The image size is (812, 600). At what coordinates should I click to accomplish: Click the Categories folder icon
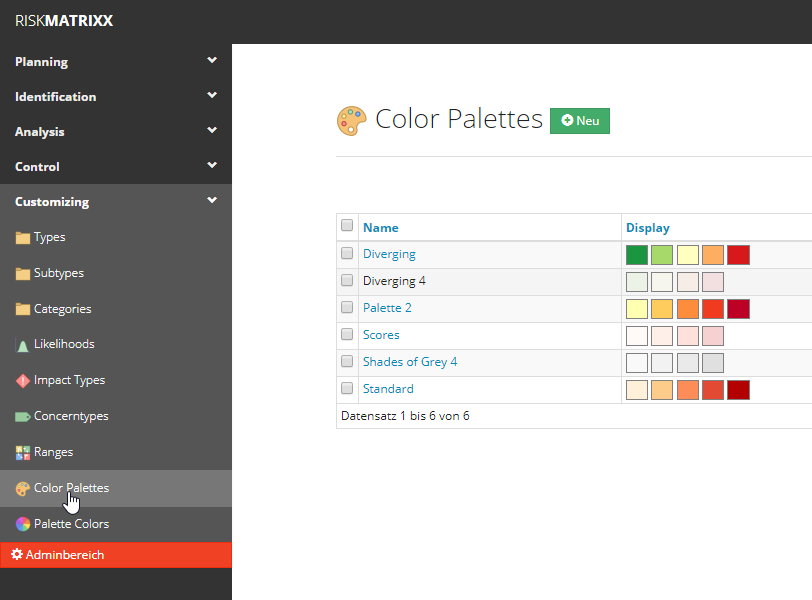(22, 309)
